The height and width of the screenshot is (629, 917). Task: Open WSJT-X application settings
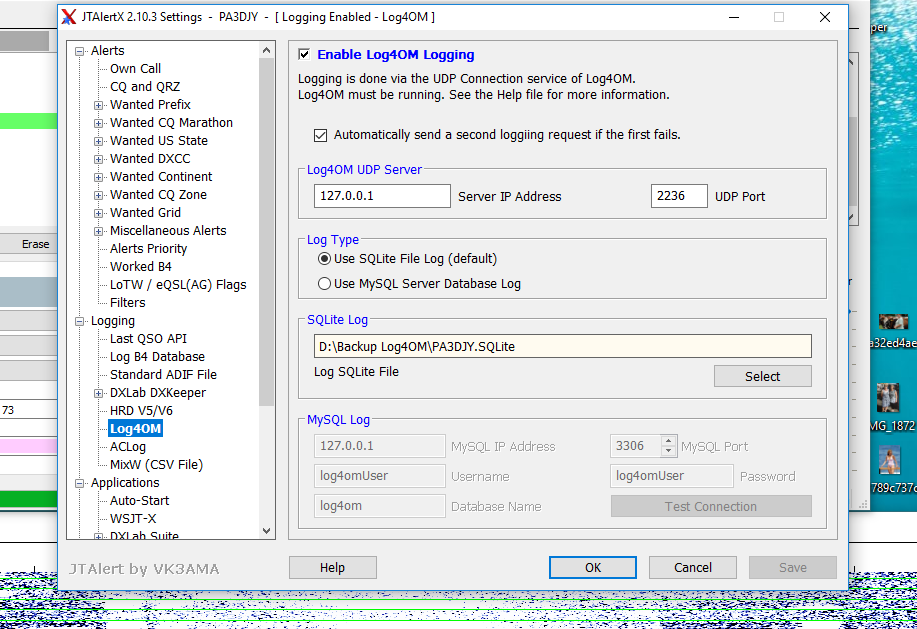pos(133,519)
